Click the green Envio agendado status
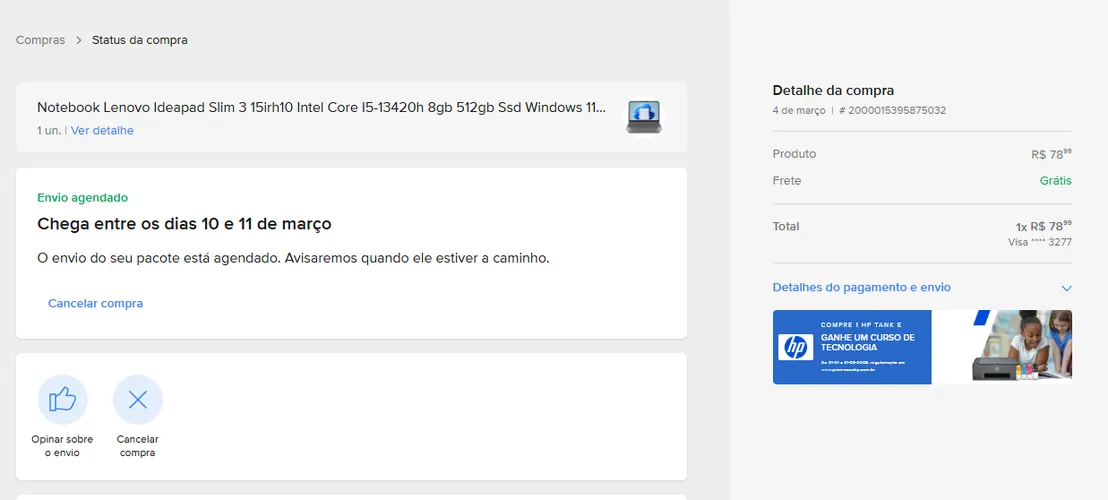The height and width of the screenshot is (500, 1108). (82, 198)
